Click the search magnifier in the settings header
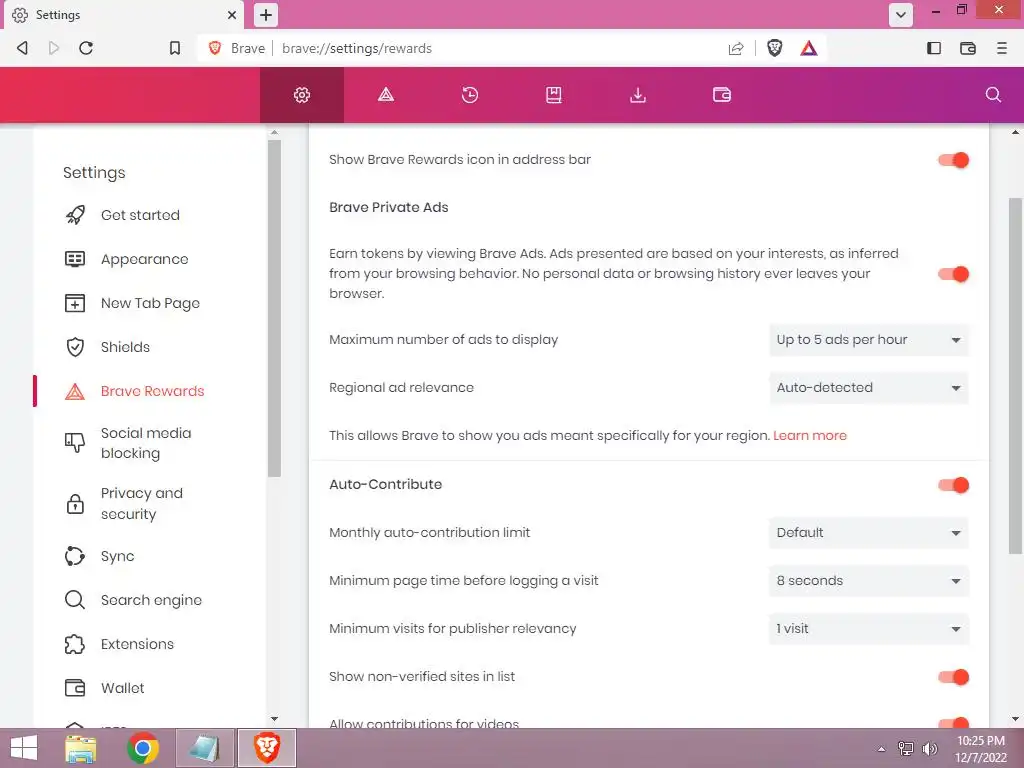The width and height of the screenshot is (1024, 768). point(993,95)
